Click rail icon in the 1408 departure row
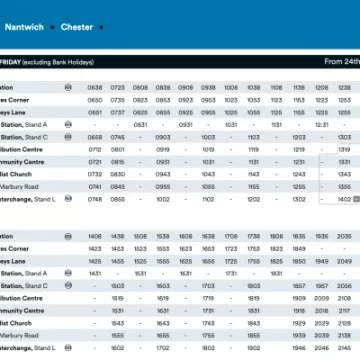The height and width of the screenshot is (360, 360). [68, 236]
